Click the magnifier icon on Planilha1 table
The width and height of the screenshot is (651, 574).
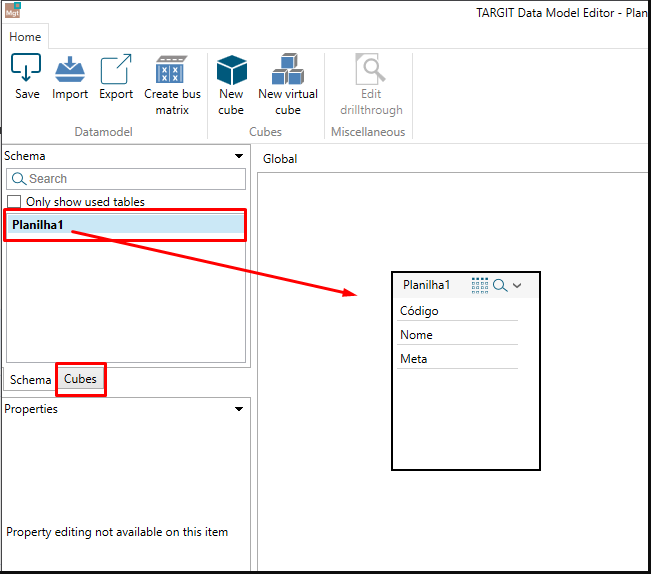(x=500, y=286)
